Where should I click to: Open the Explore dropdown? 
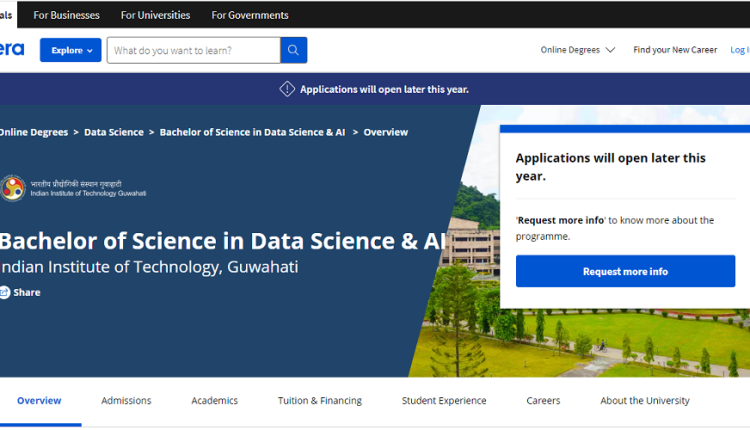pyautogui.click(x=71, y=50)
